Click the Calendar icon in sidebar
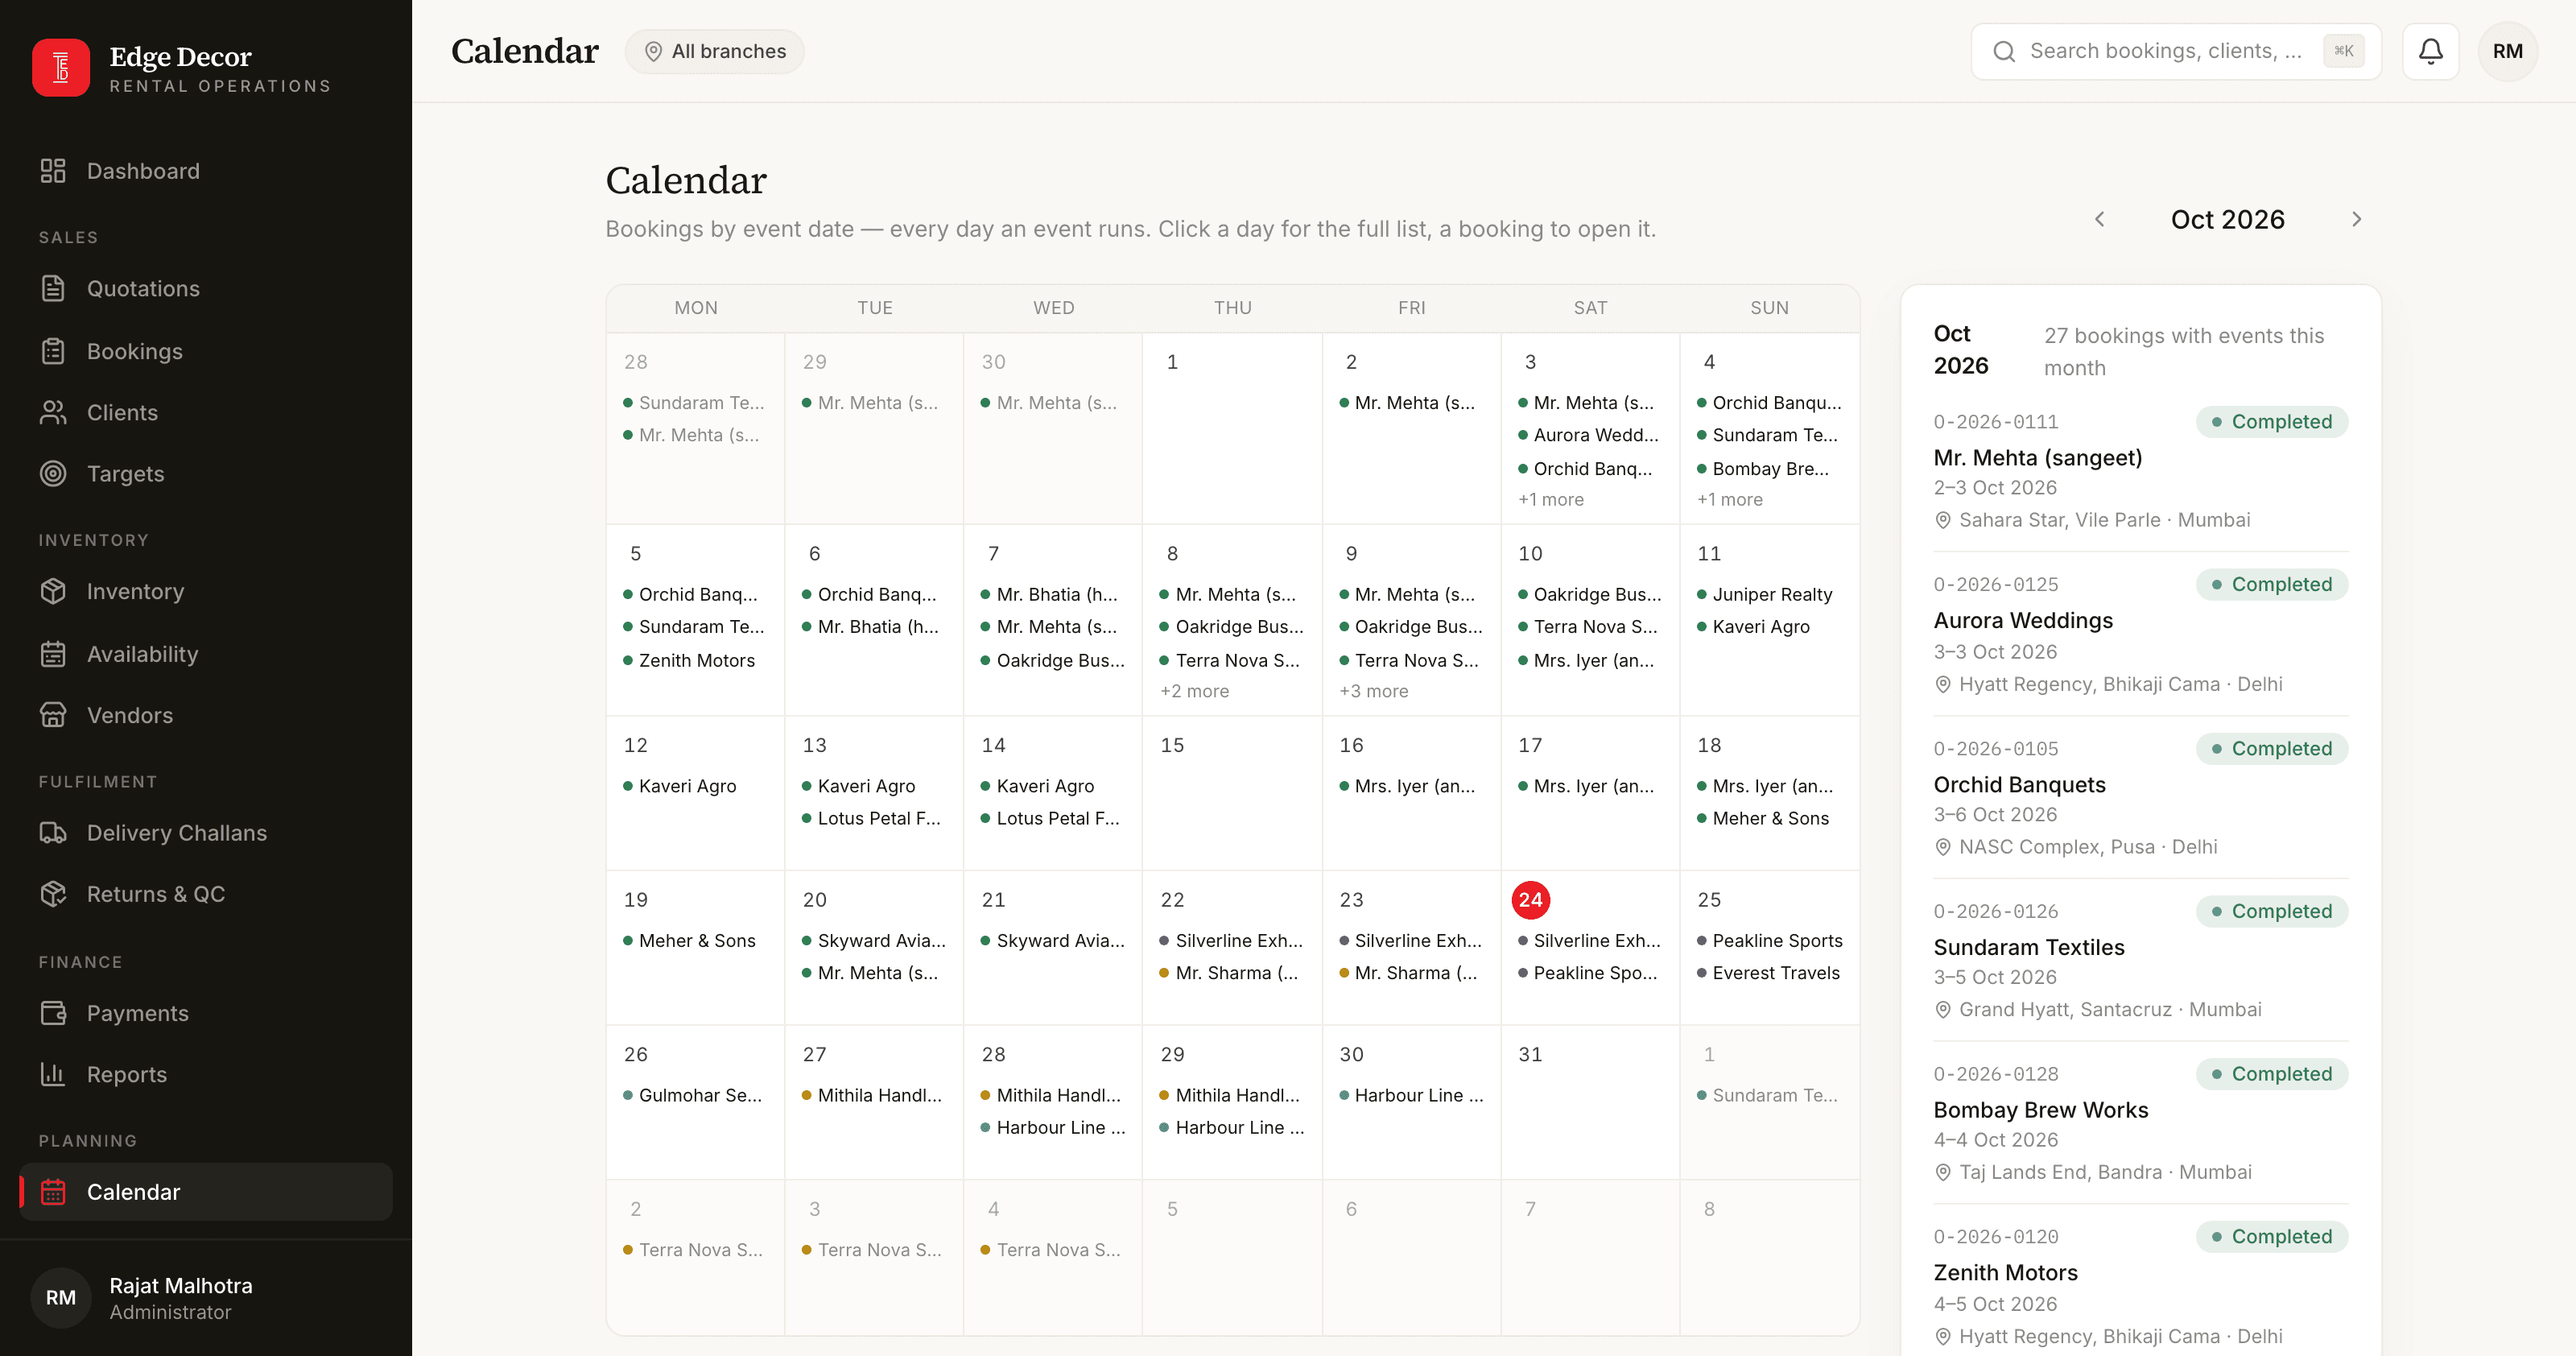Viewport: 2576px width, 1356px height. coord(53,1192)
